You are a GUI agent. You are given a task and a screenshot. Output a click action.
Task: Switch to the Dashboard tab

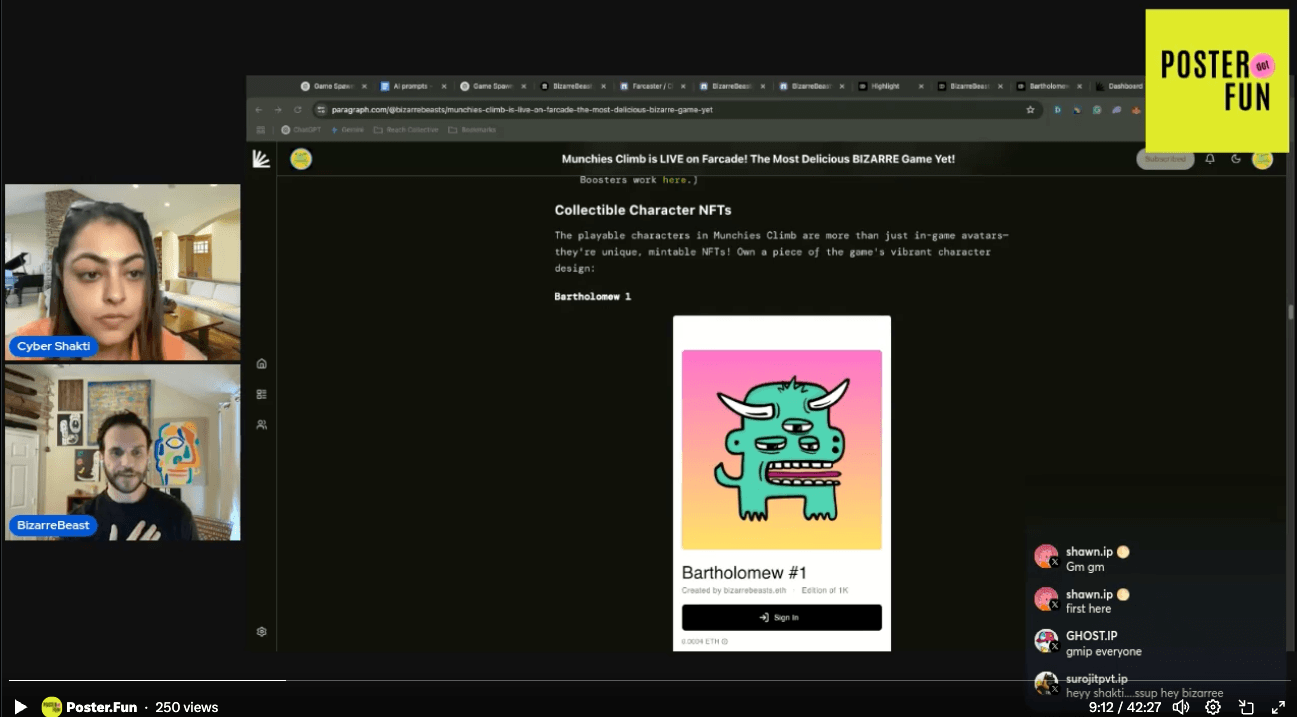click(x=1118, y=86)
